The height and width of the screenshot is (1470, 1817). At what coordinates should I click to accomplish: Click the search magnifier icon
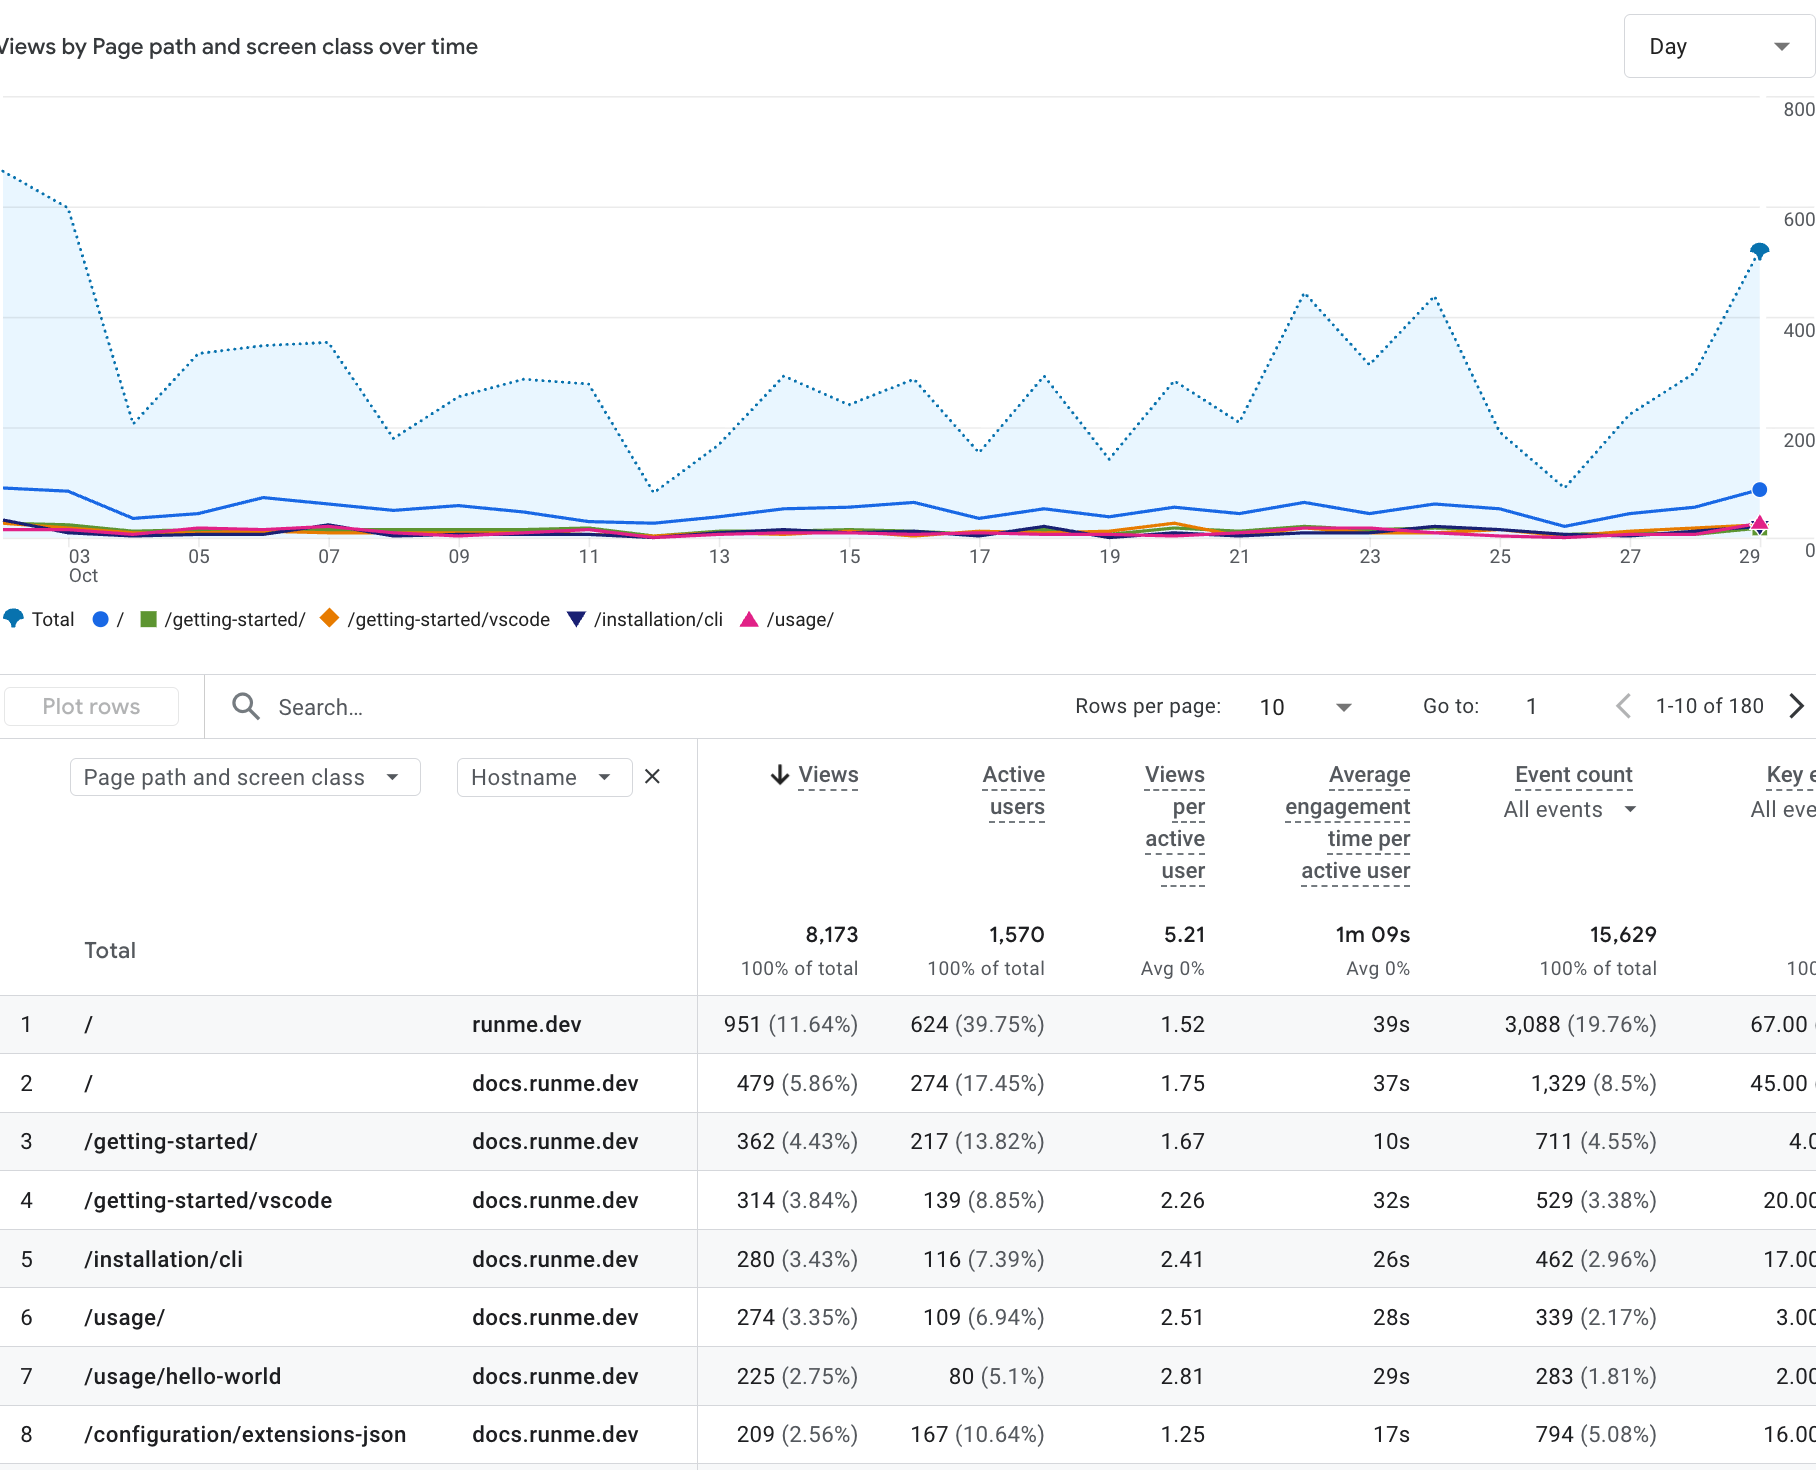click(x=246, y=707)
